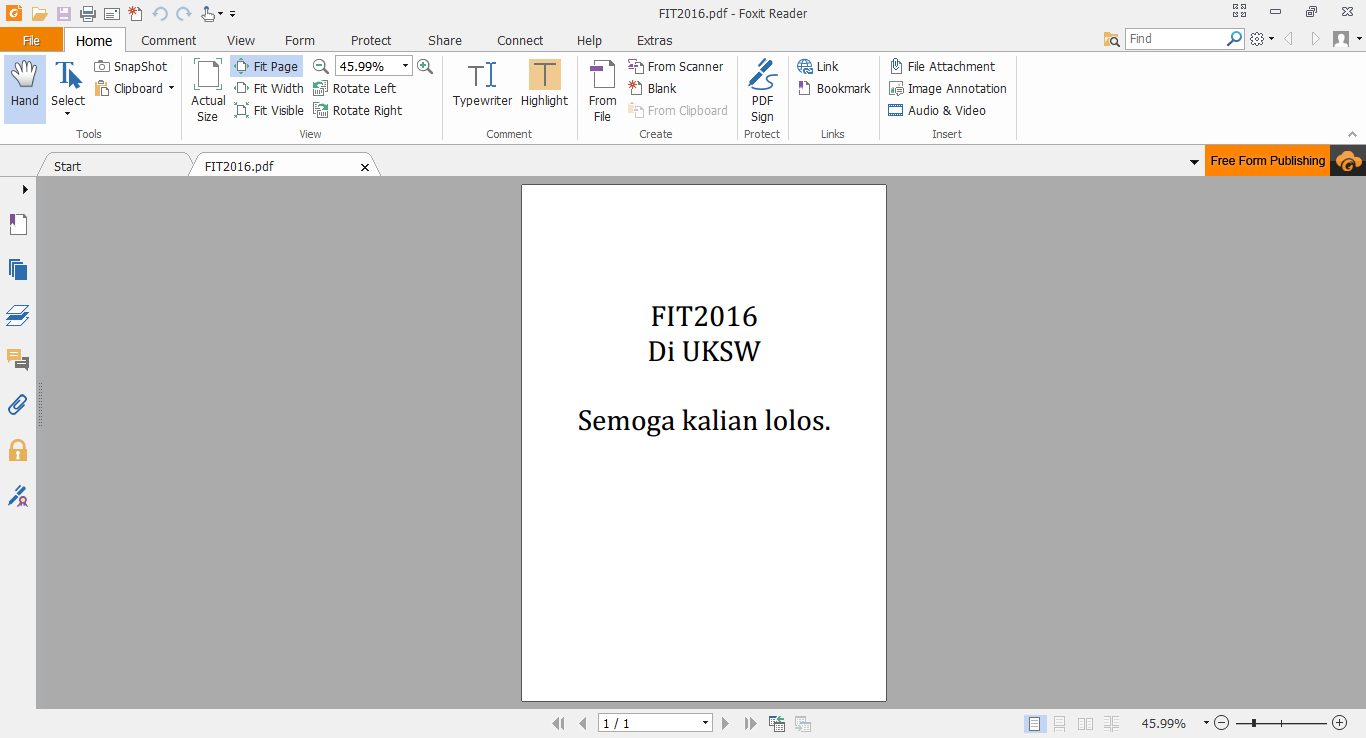Switch to continuous facing display mode
1366x738 pixels.
click(x=1111, y=723)
